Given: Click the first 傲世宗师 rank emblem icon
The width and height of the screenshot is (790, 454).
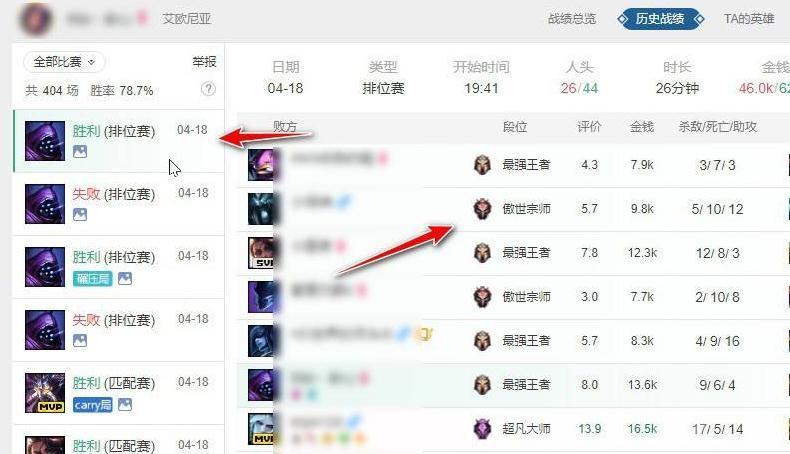Looking at the screenshot, I should 482,209.
